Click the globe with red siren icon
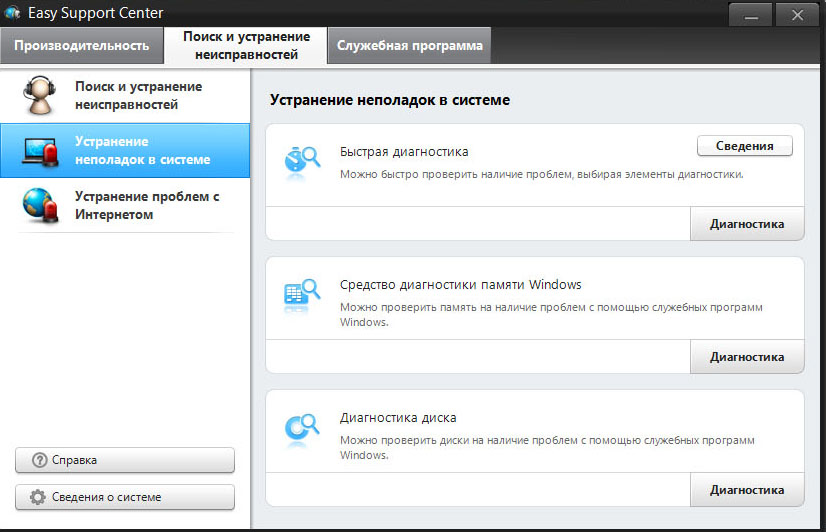Screen dimensions: 826x532 pos(40,205)
